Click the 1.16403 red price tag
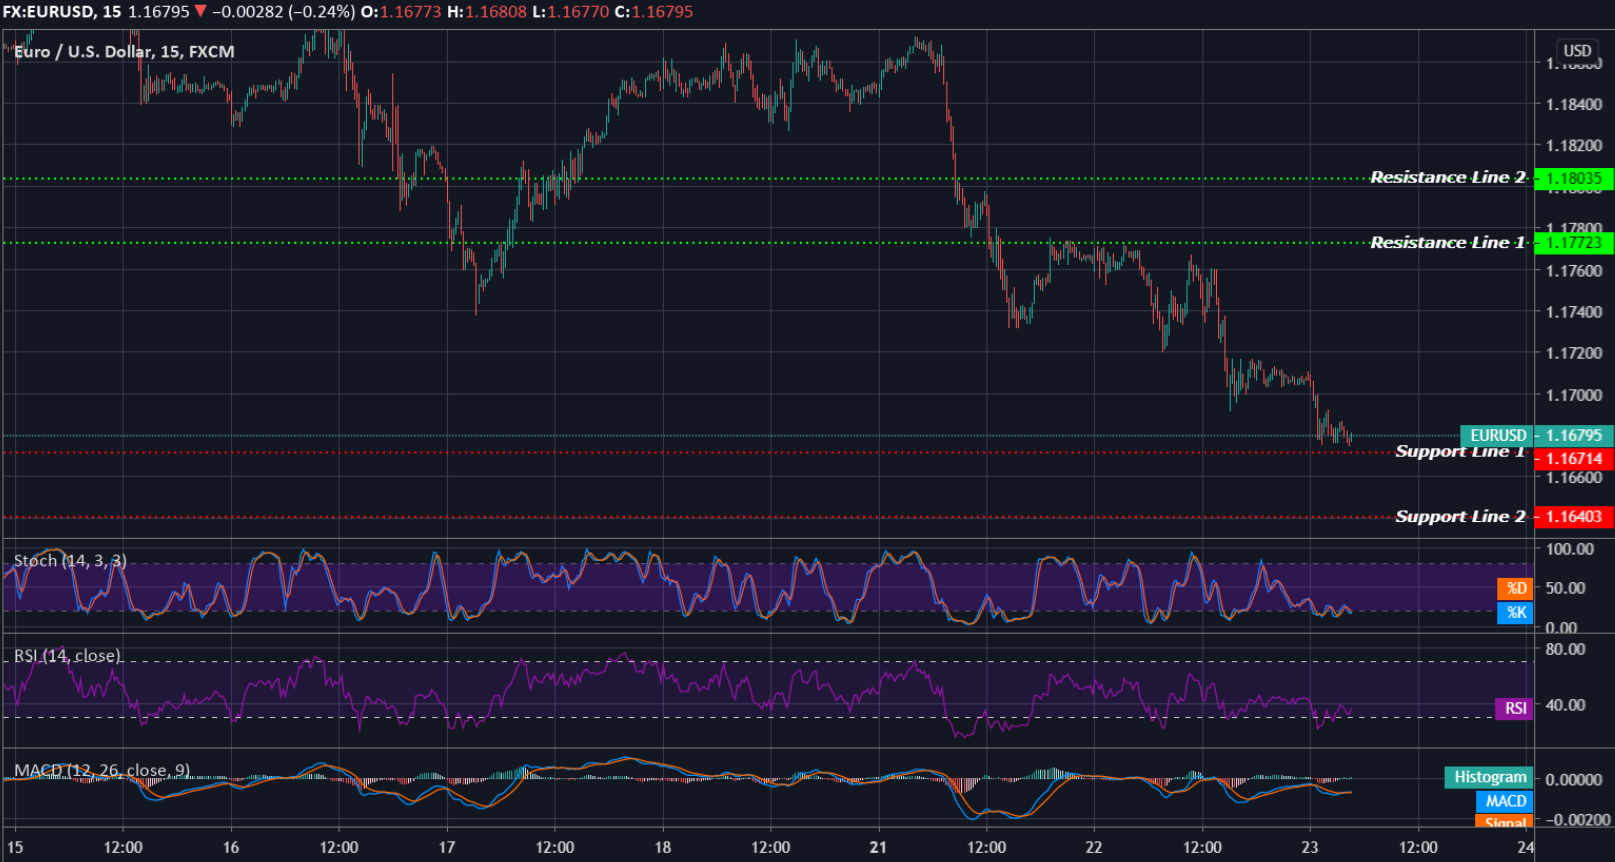1615x862 pixels. [x=1574, y=516]
